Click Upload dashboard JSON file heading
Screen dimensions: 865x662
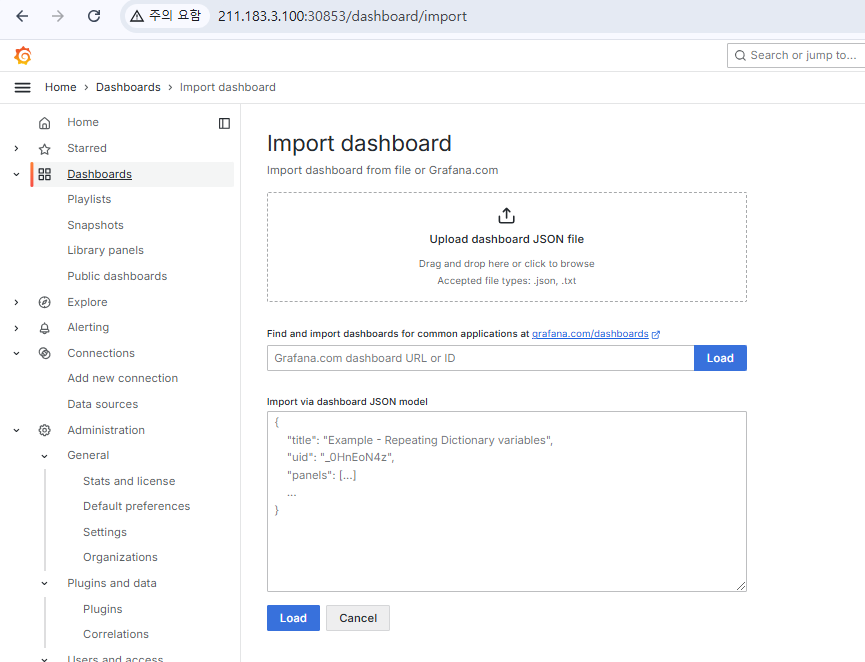[x=506, y=239]
